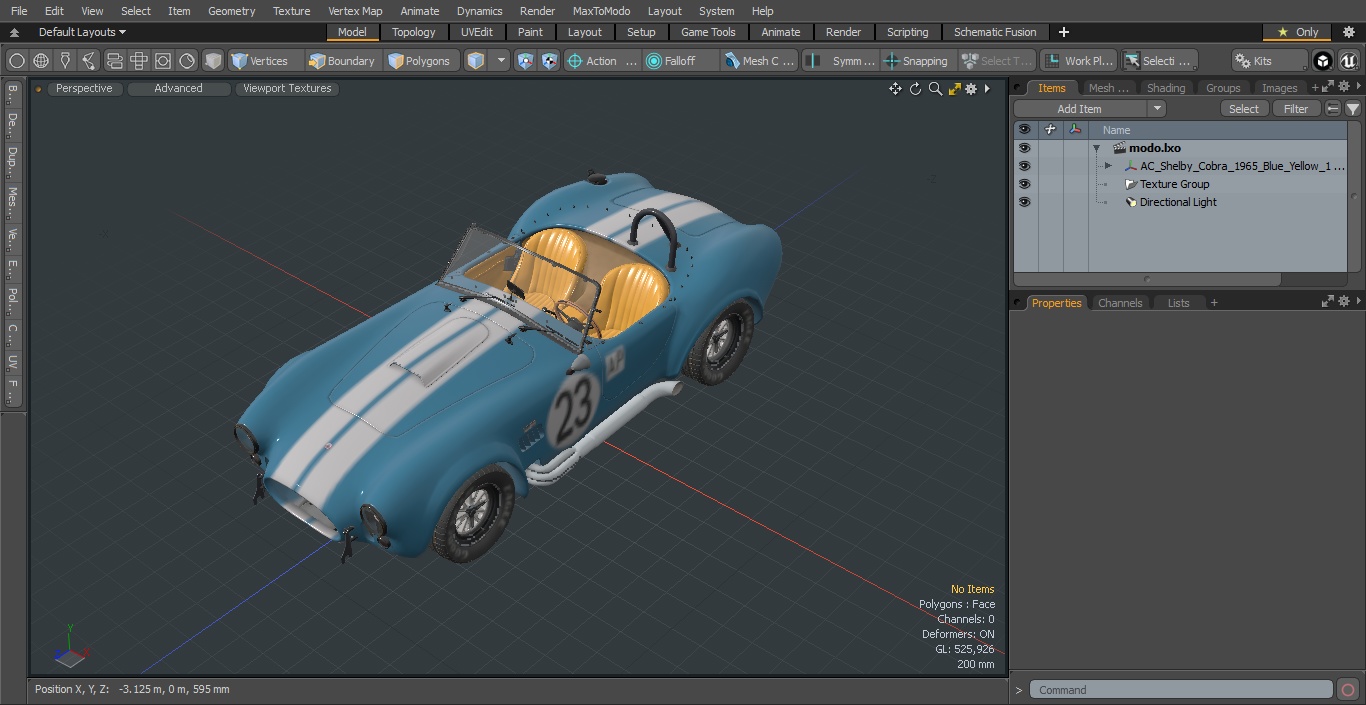Switch to the Lists tab
This screenshot has width=1366, height=705.
1179,303
